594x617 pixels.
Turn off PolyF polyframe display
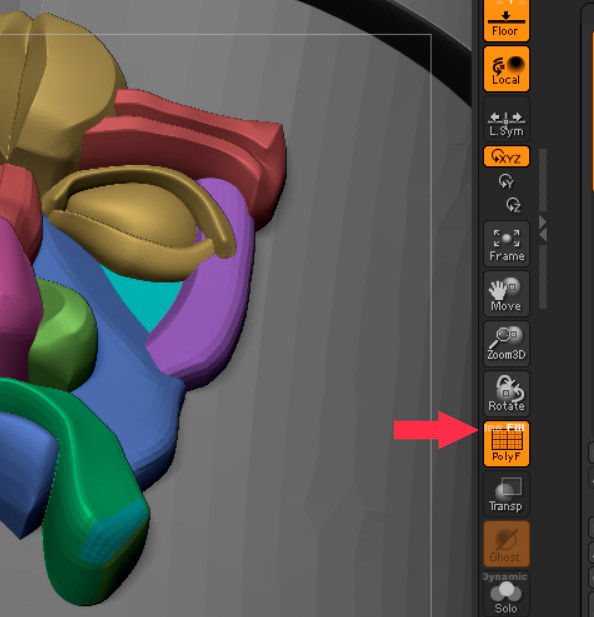click(x=506, y=444)
